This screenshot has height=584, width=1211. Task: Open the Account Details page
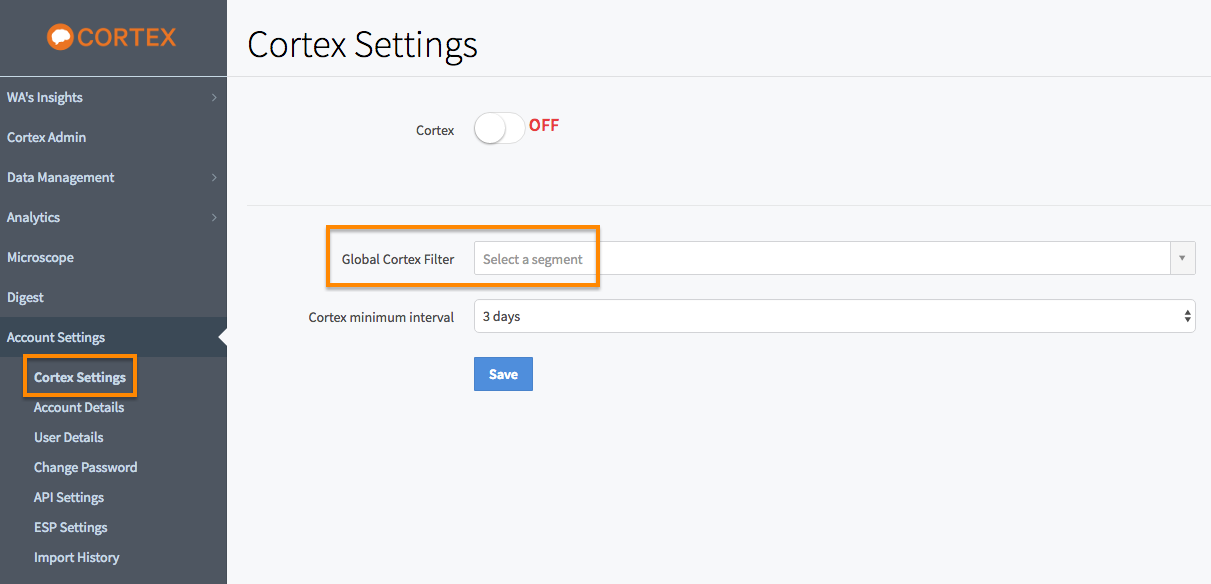[79, 407]
